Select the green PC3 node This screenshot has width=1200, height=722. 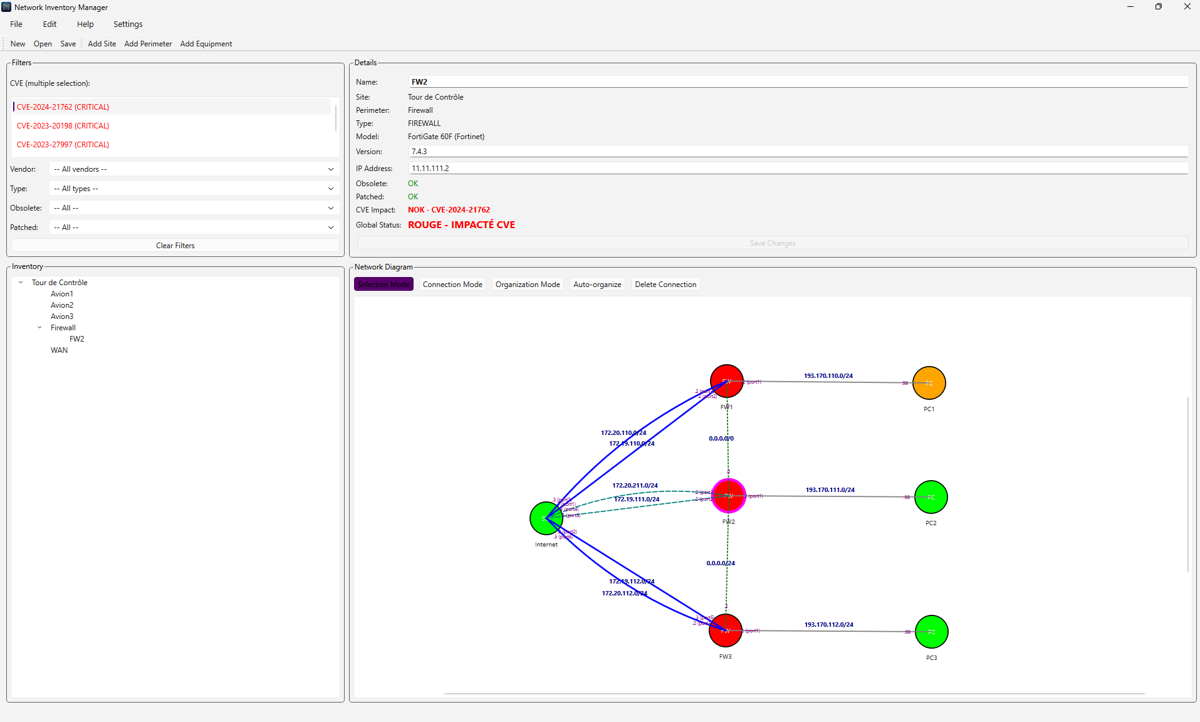[931, 632]
